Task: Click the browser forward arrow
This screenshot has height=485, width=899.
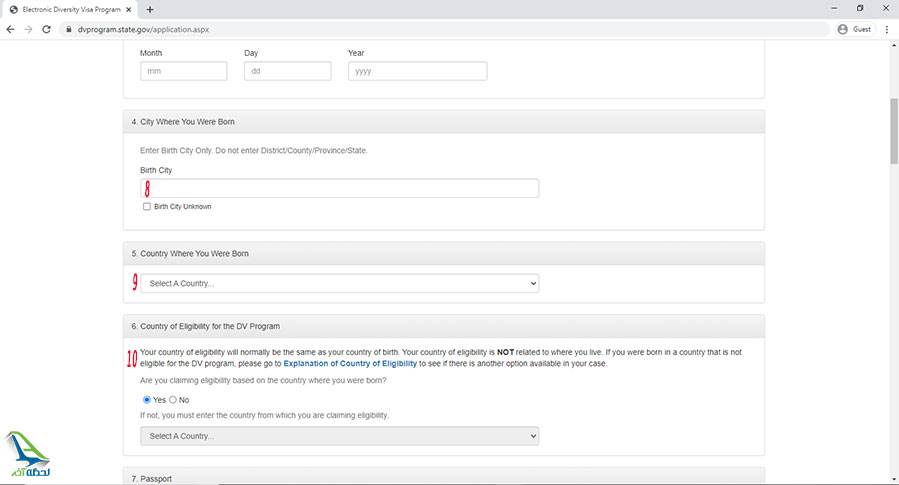Action: click(x=29, y=30)
